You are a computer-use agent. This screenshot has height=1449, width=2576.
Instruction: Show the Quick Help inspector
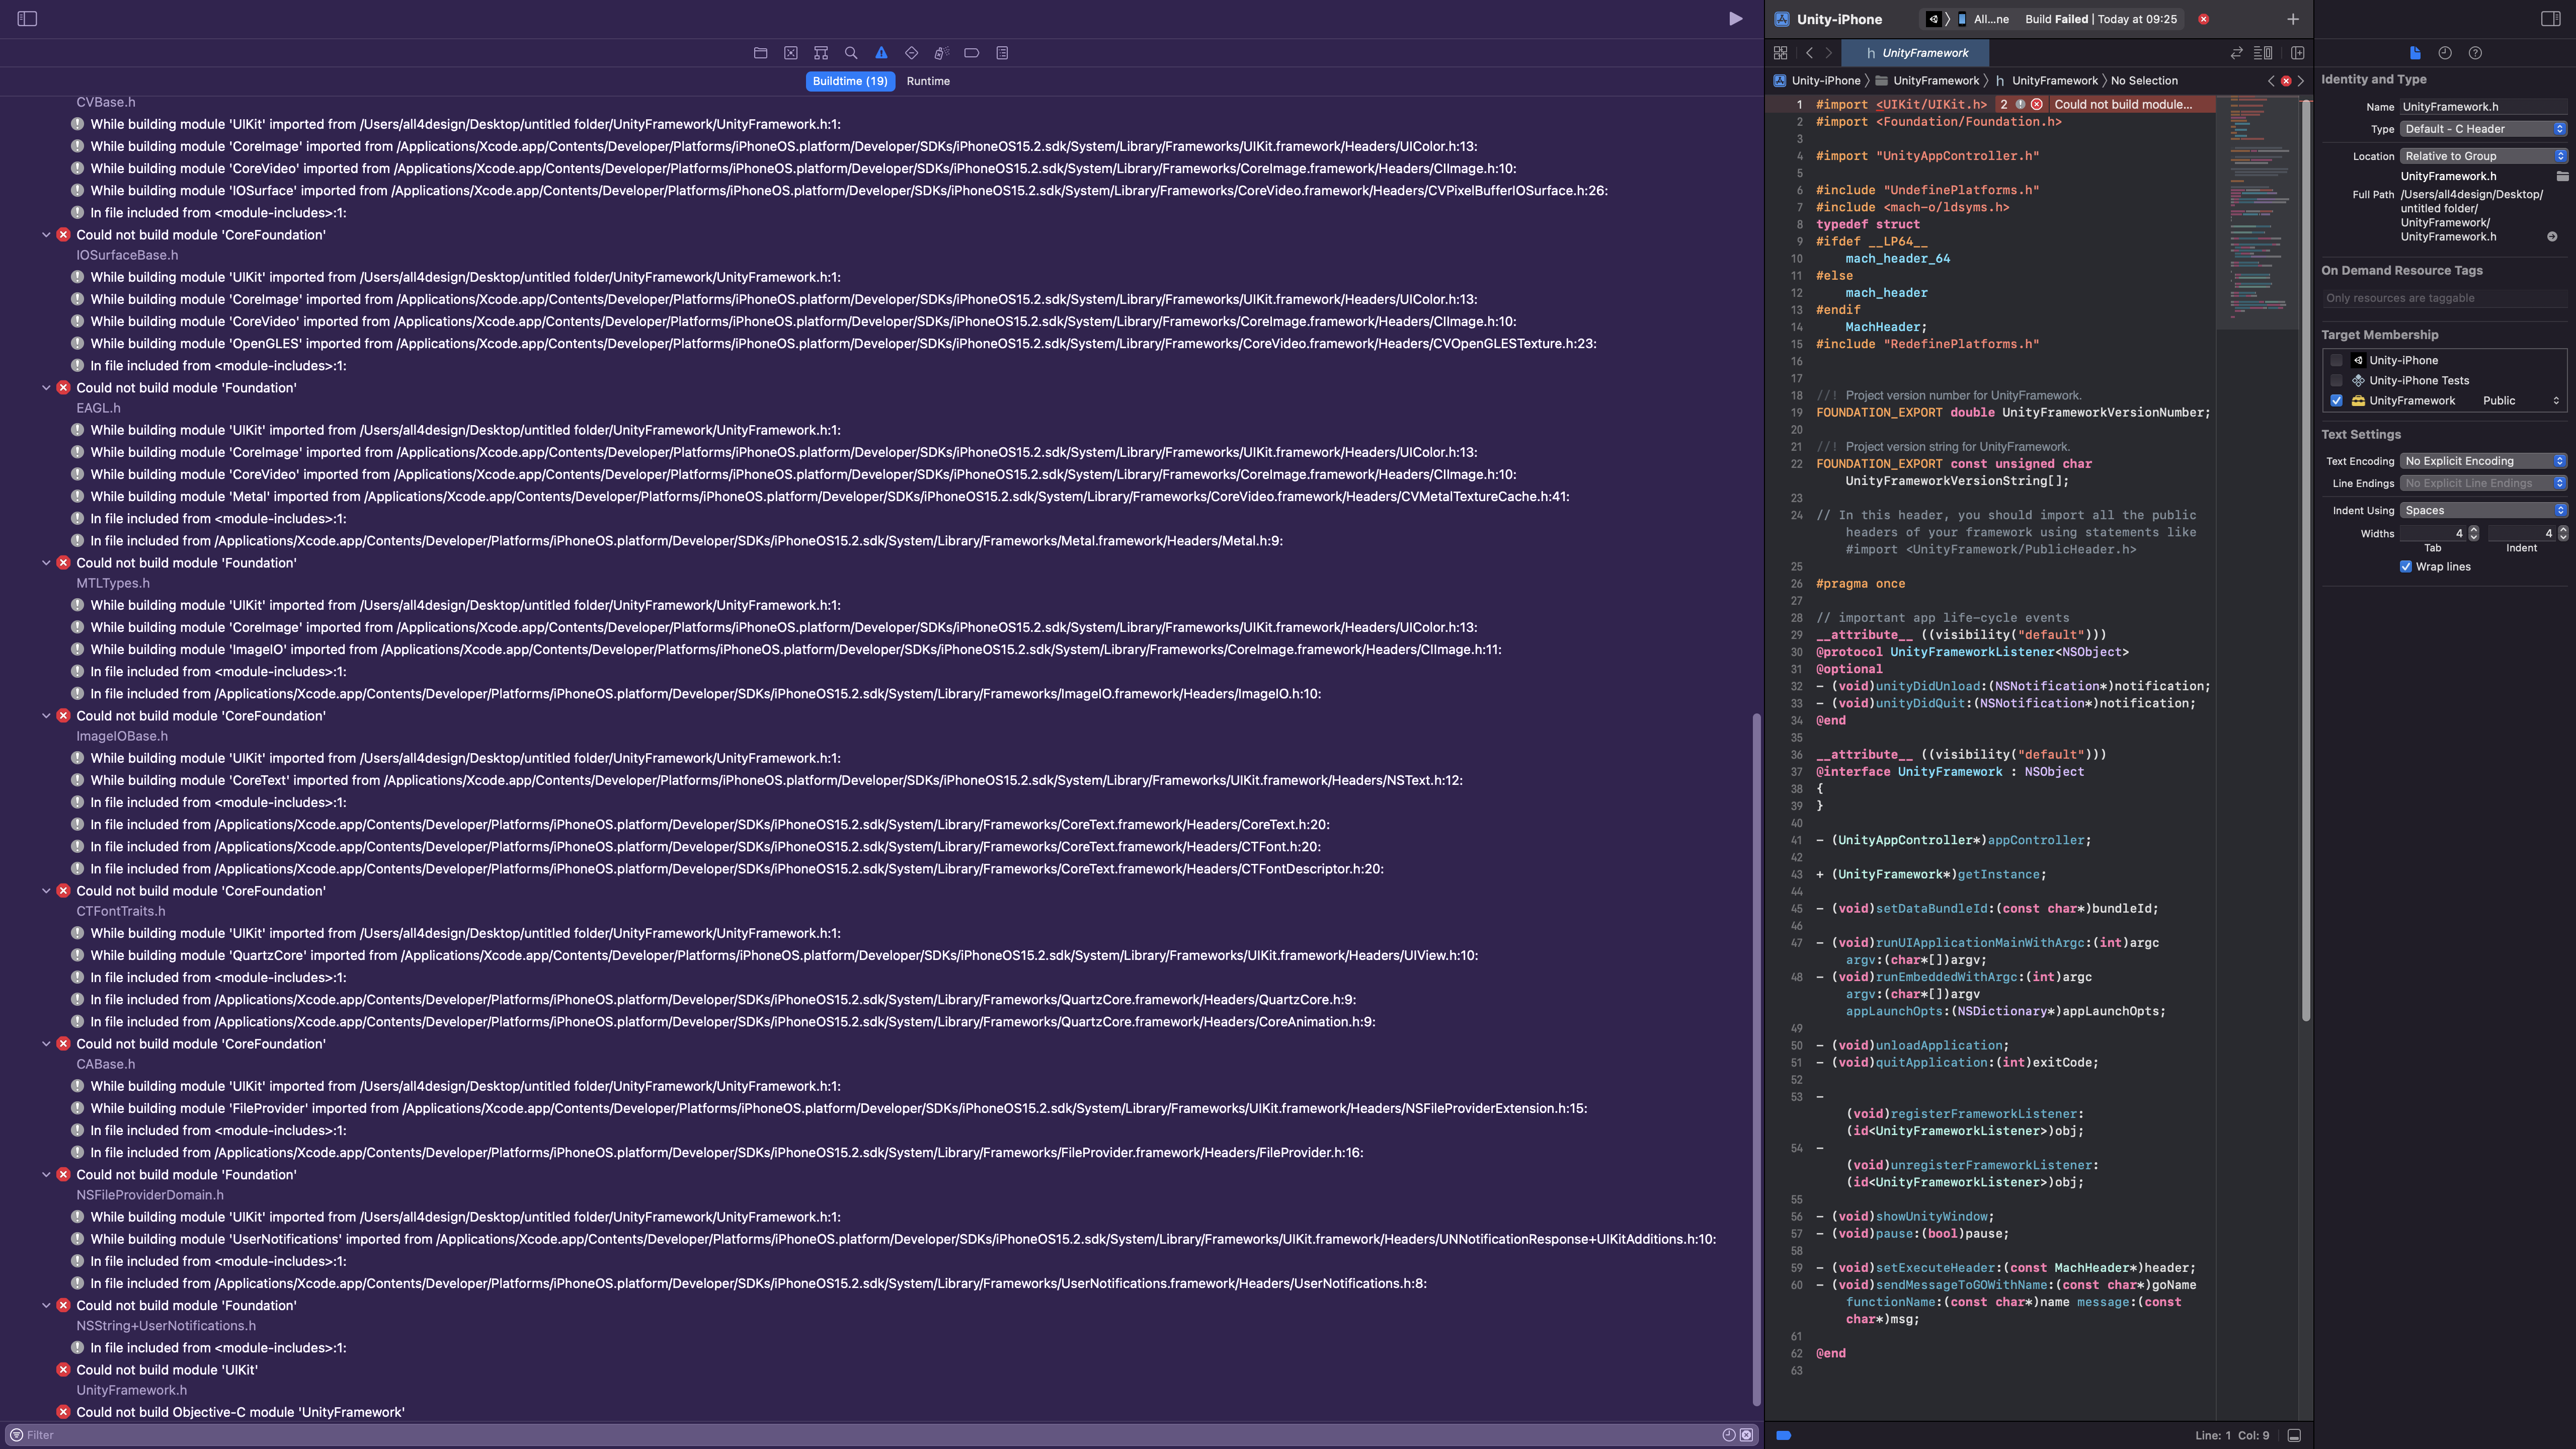[x=2475, y=53]
